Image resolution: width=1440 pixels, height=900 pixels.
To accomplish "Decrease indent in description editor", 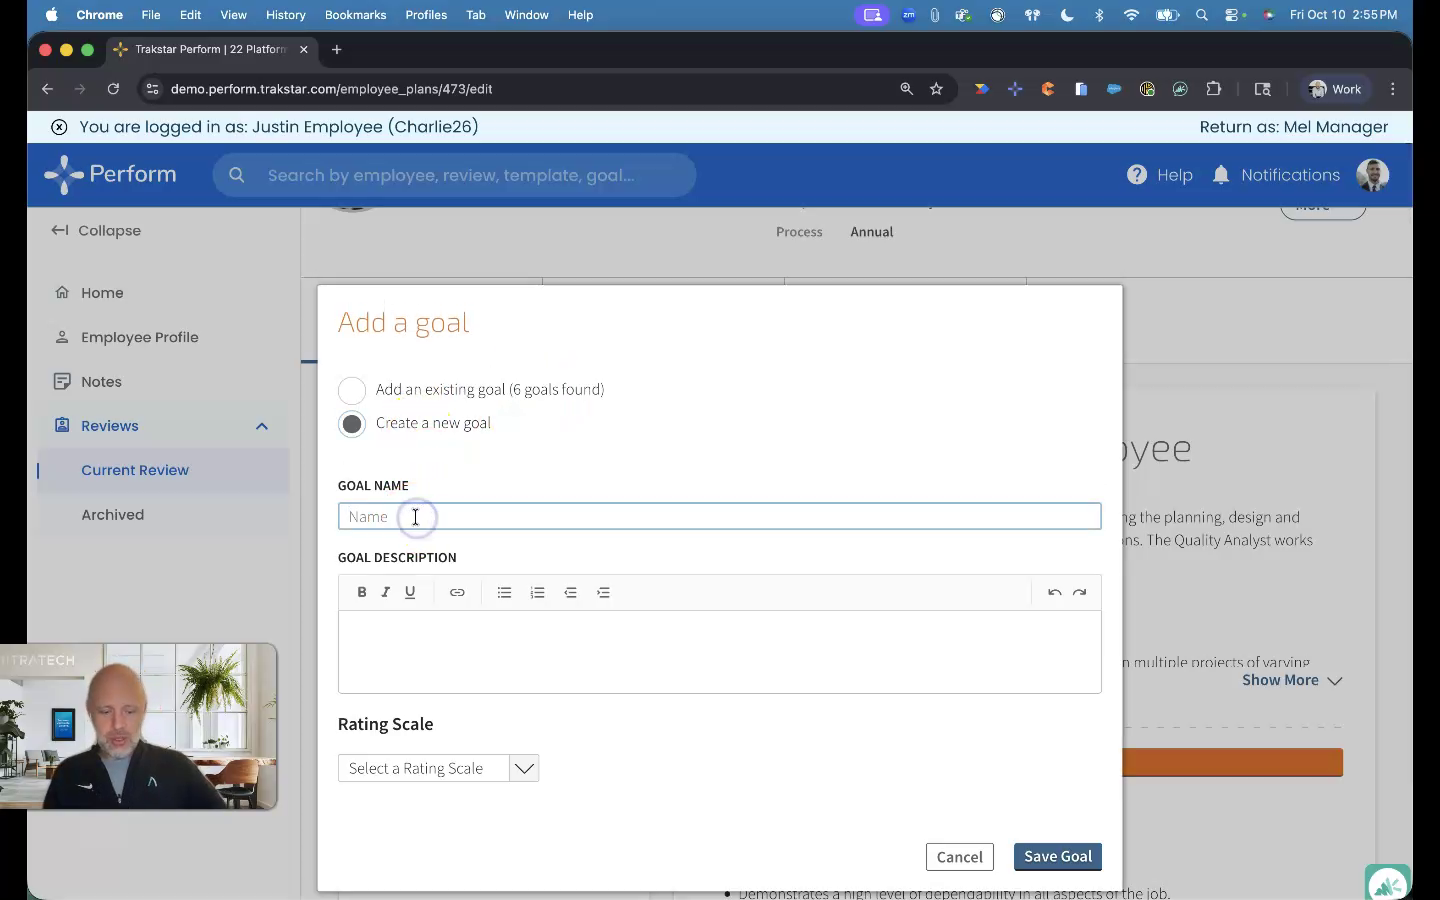I will pos(570,592).
